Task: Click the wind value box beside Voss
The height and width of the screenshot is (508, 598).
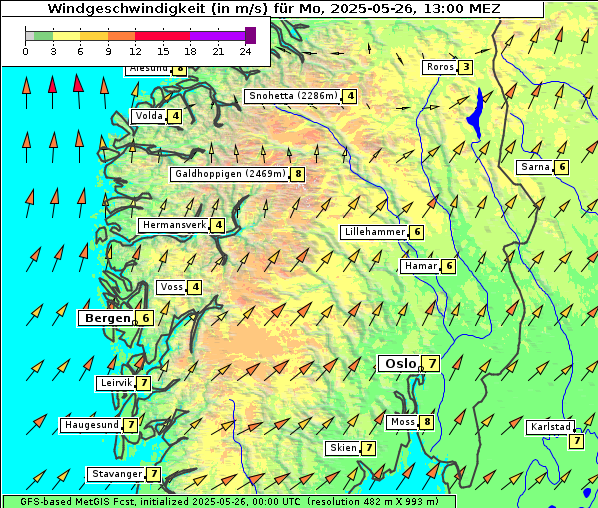Action: 195,287
